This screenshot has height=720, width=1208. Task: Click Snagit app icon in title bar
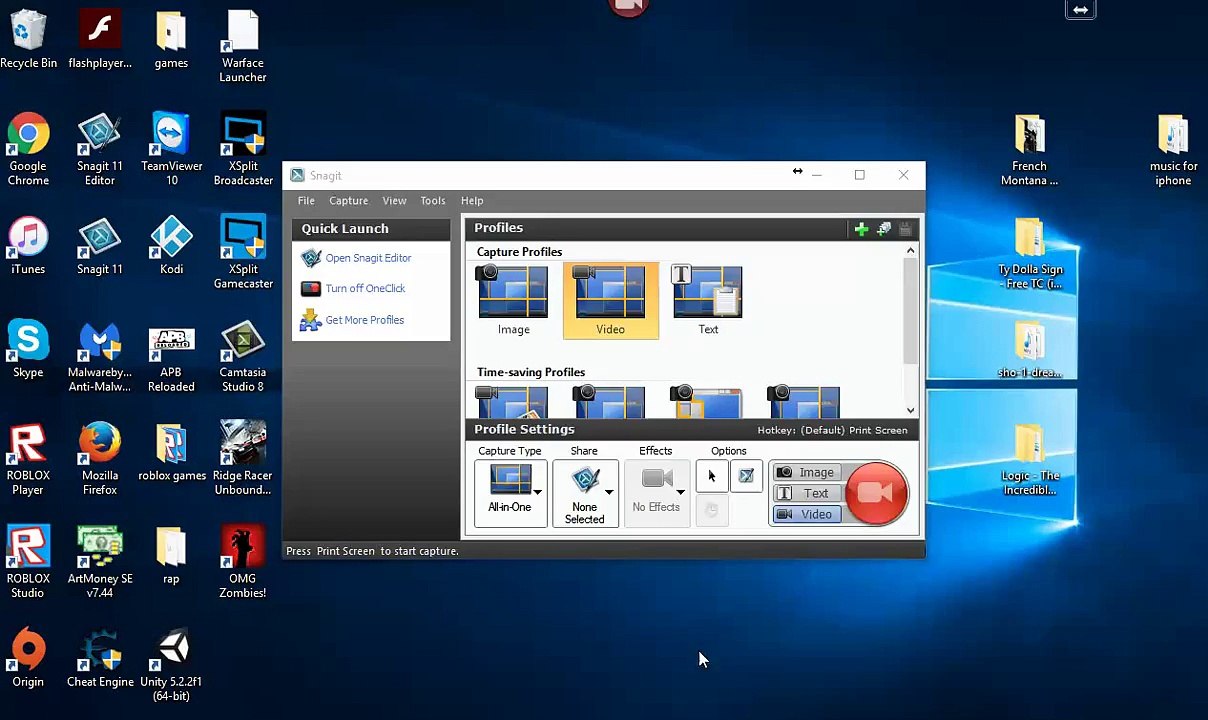(x=298, y=176)
